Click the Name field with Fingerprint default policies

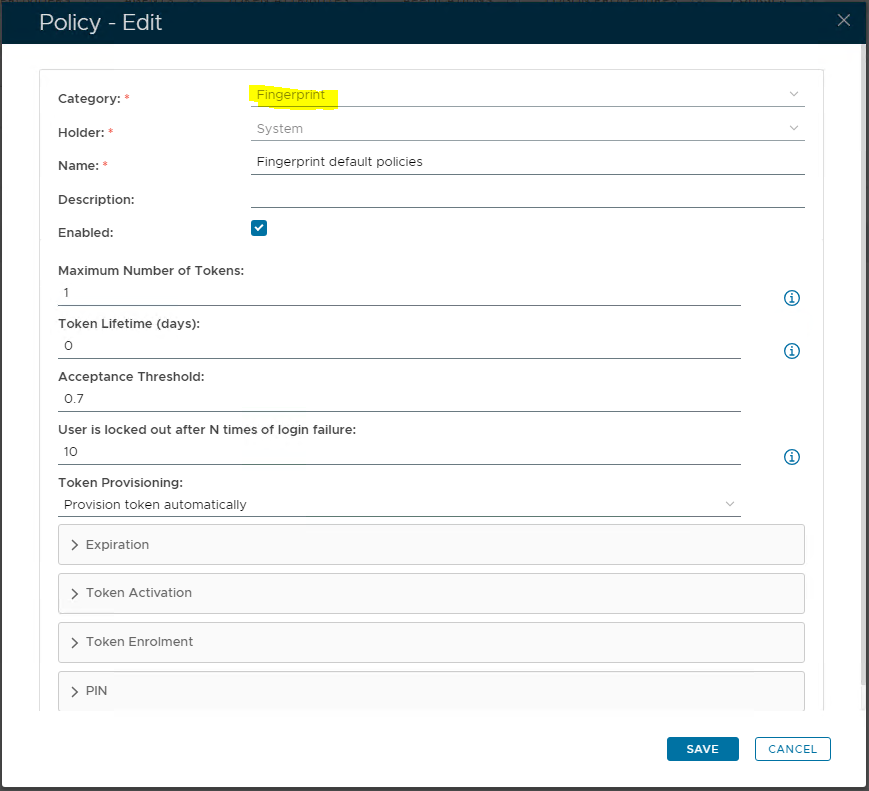click(527, 162)
